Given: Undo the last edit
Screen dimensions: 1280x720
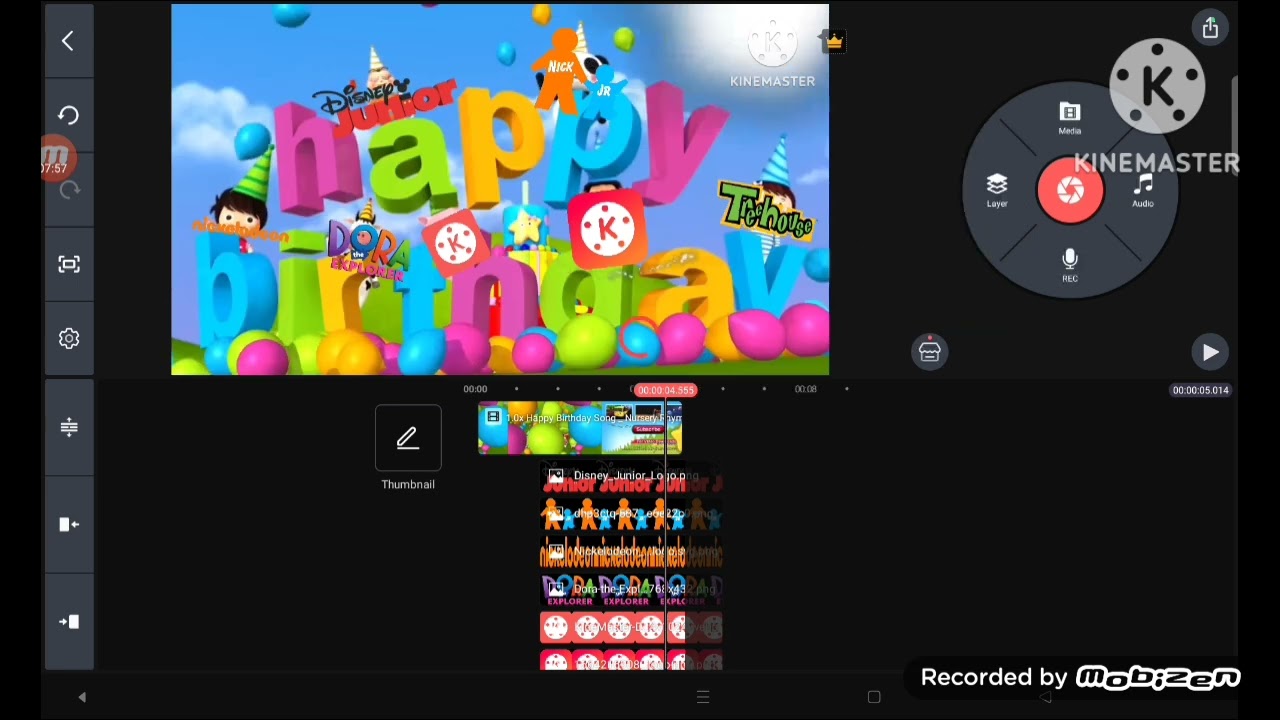Looking at the screenshot, I should pyautogui.click(x=68, y=115).
